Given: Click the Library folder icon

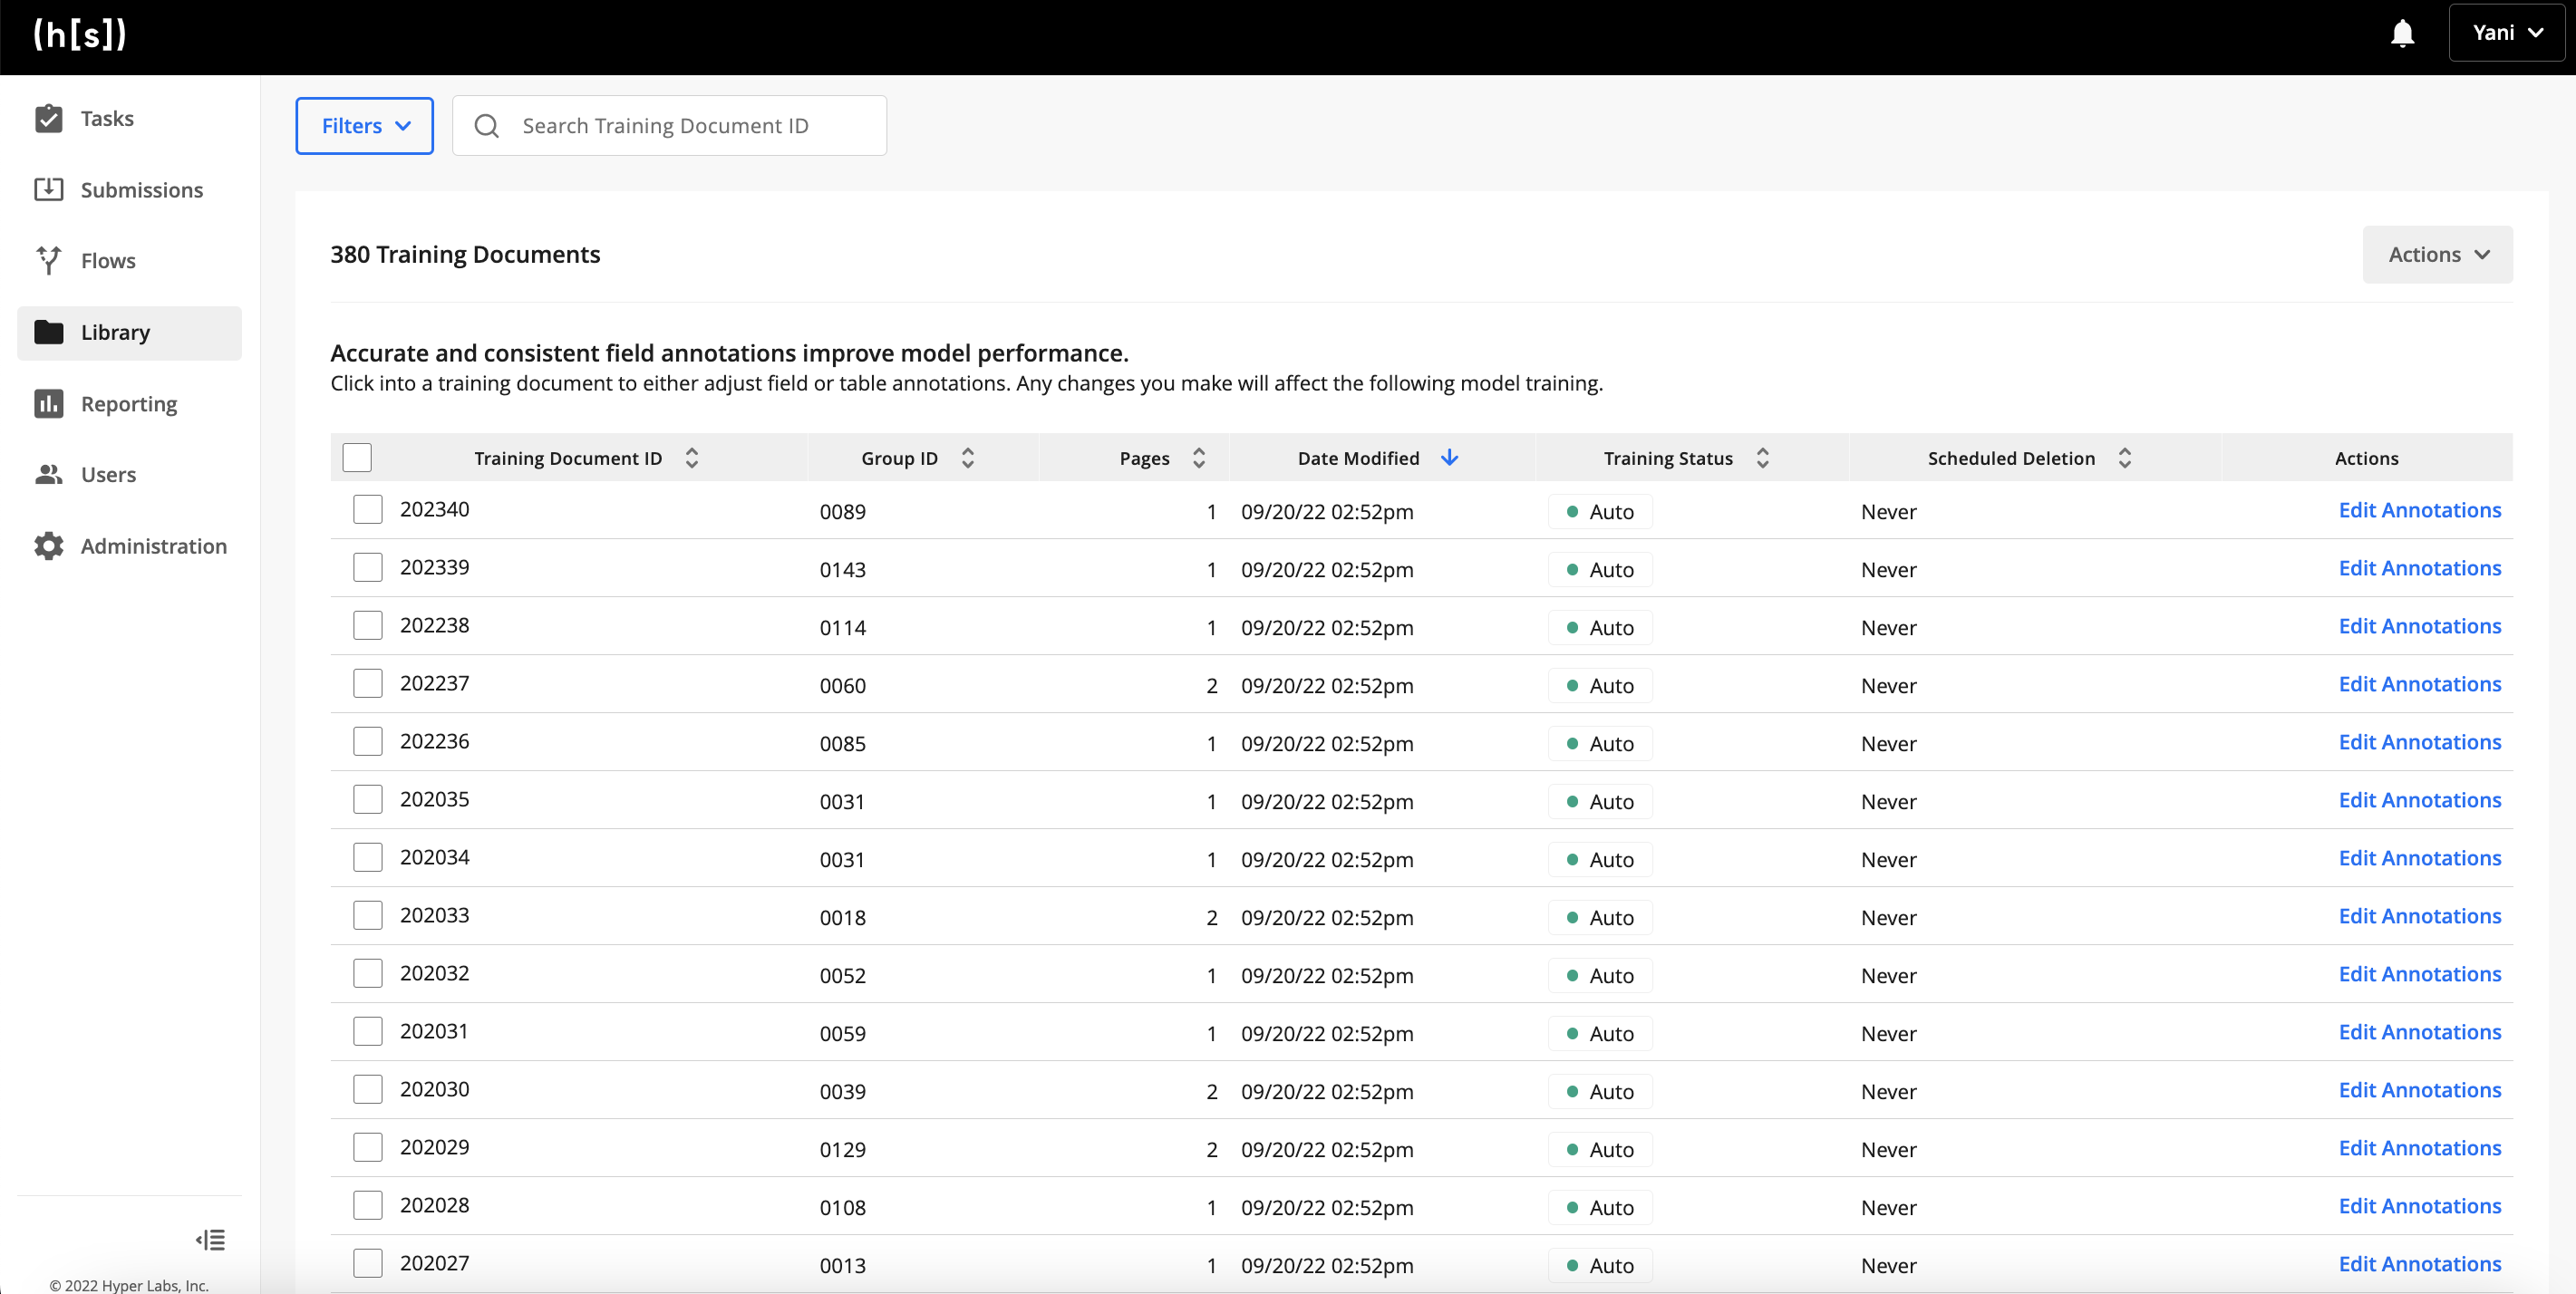Looking at the screenshot, I should coord(48,332).
